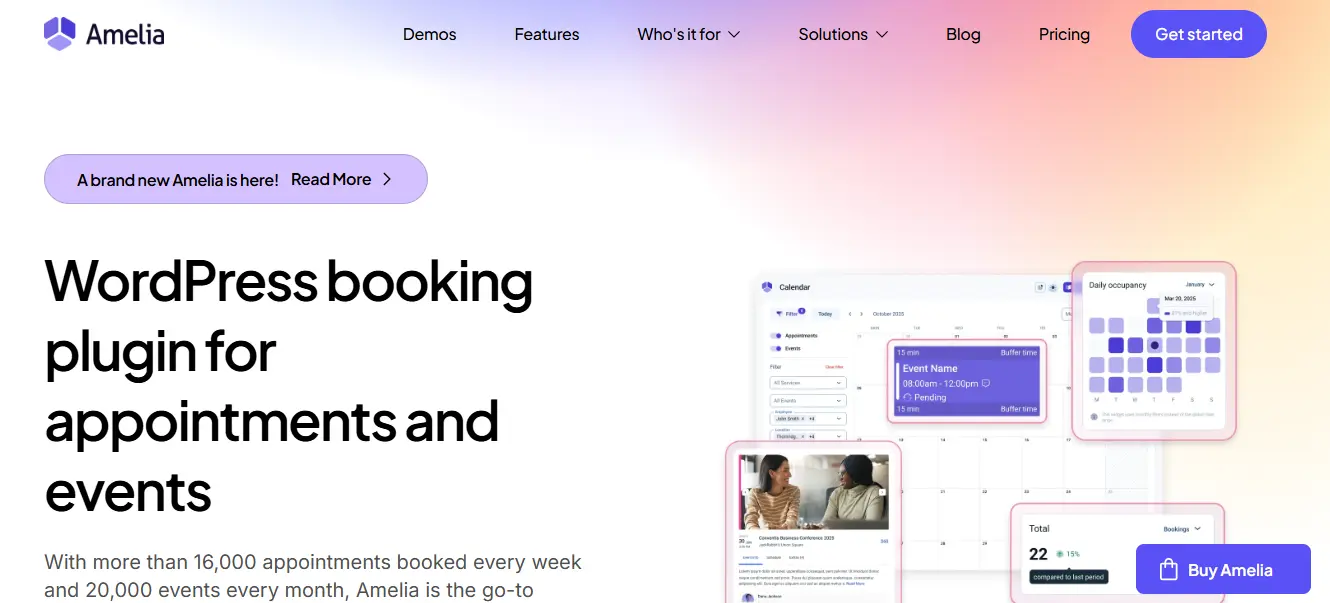Click the next-month arrow in the calendar preview
This screenshot has height=603, width=1330.
click(863, 313)
